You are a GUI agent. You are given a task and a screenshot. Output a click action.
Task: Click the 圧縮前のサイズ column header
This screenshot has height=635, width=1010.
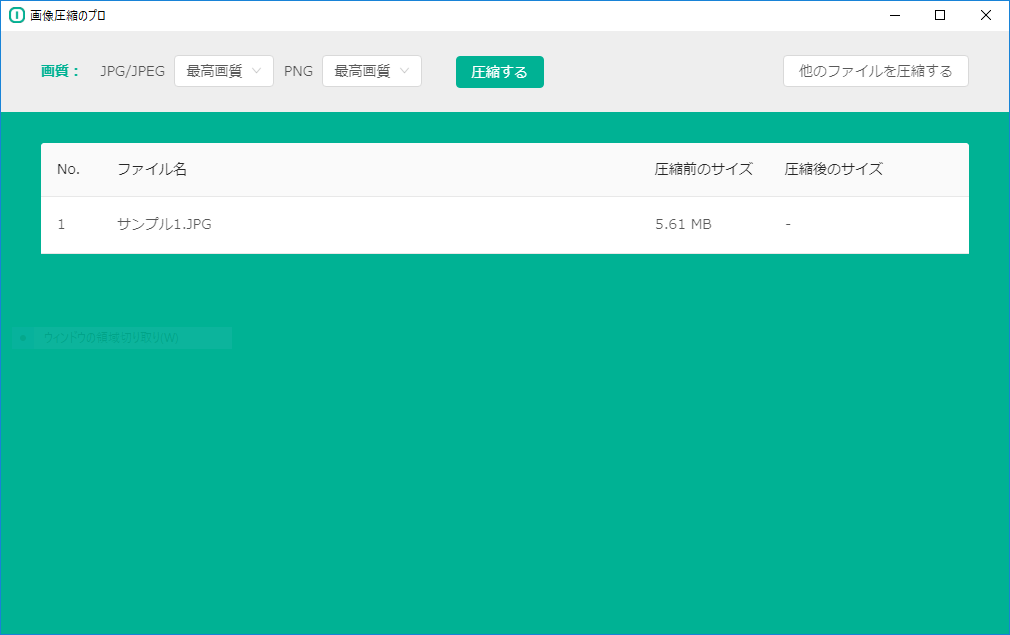(702, 169)
